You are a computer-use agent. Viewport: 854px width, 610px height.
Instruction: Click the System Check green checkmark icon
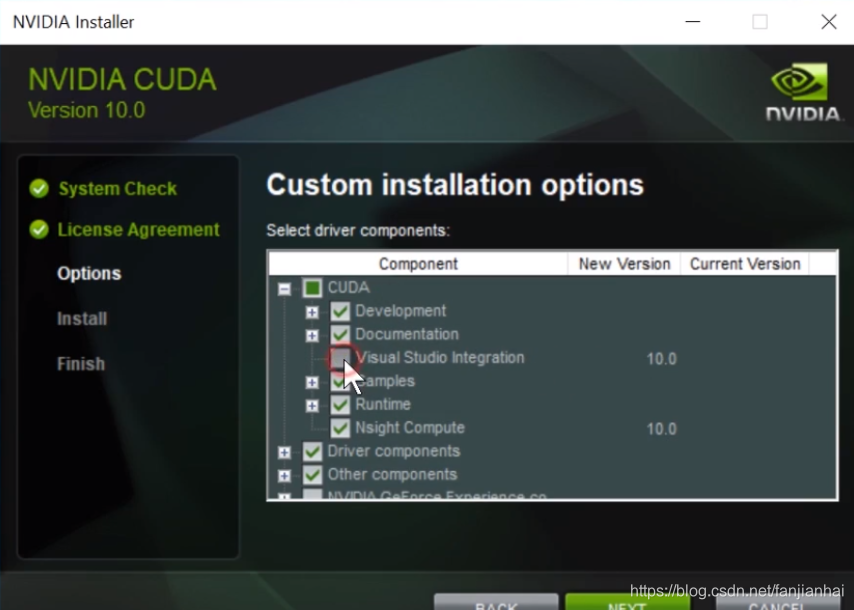(x=39, y=189)
